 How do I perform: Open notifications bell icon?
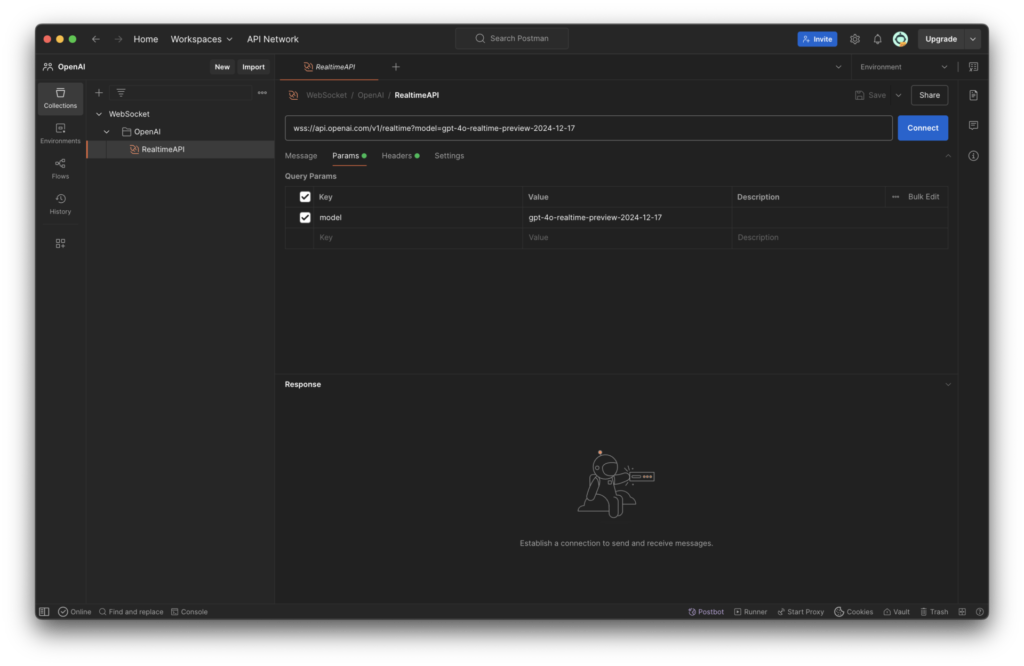878,39
